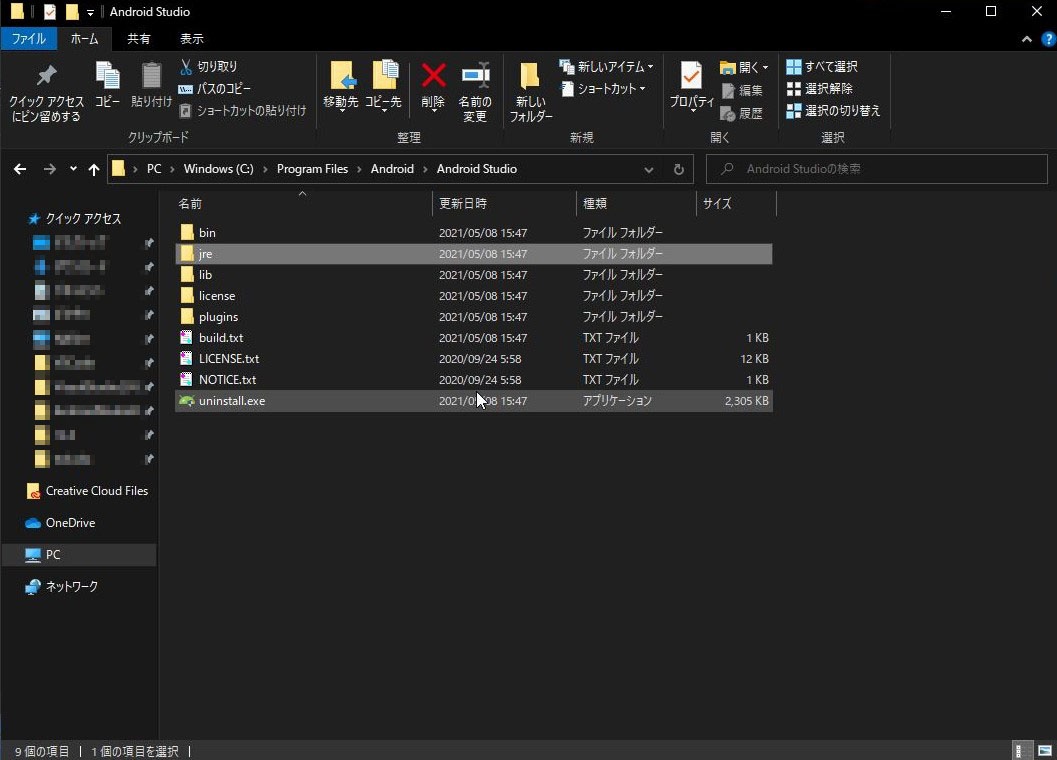Select the plugins folder
Viewport: 1057px width, 760px height.
[x=473, y=316]
